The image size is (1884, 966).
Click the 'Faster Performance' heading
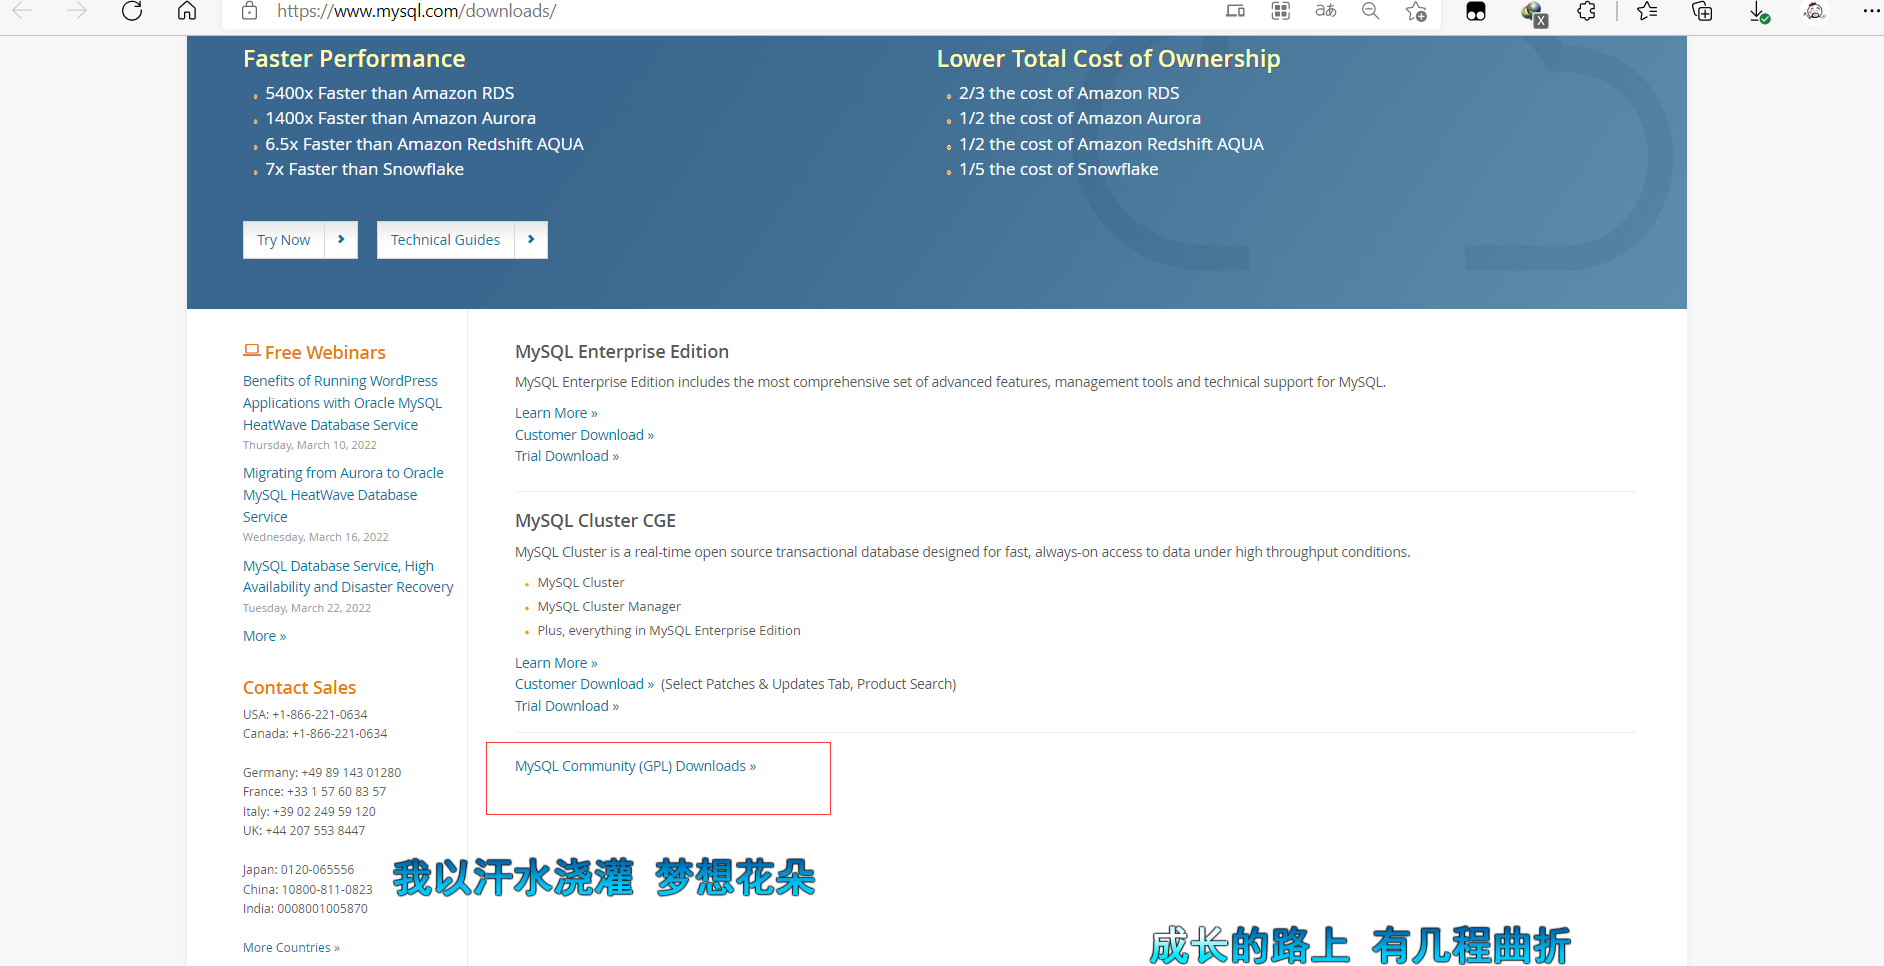[354, 59]
